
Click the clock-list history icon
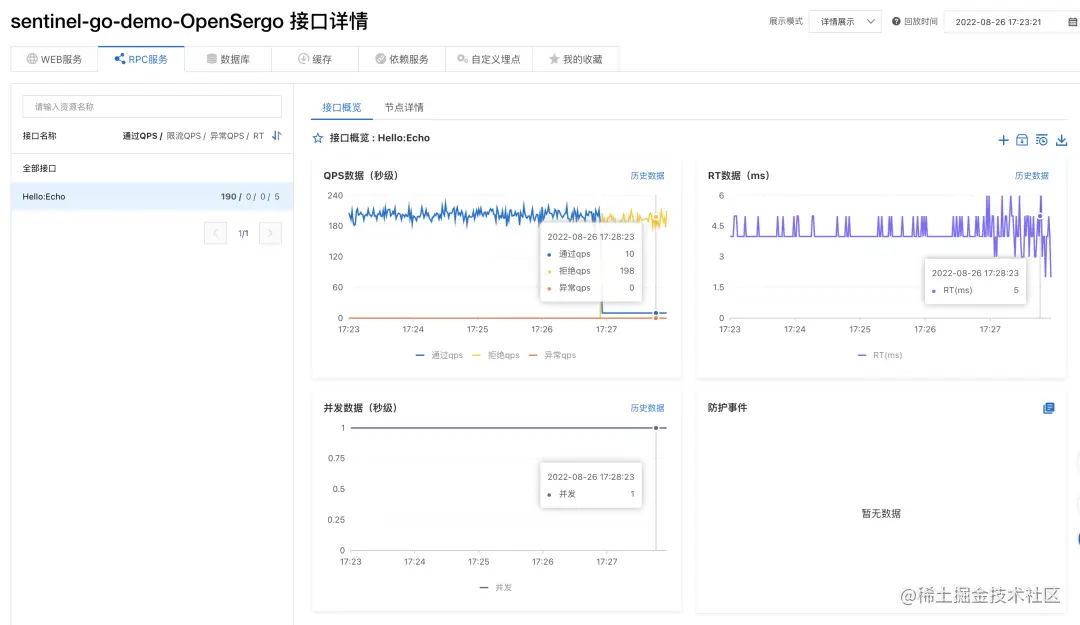coord(1041,140)
